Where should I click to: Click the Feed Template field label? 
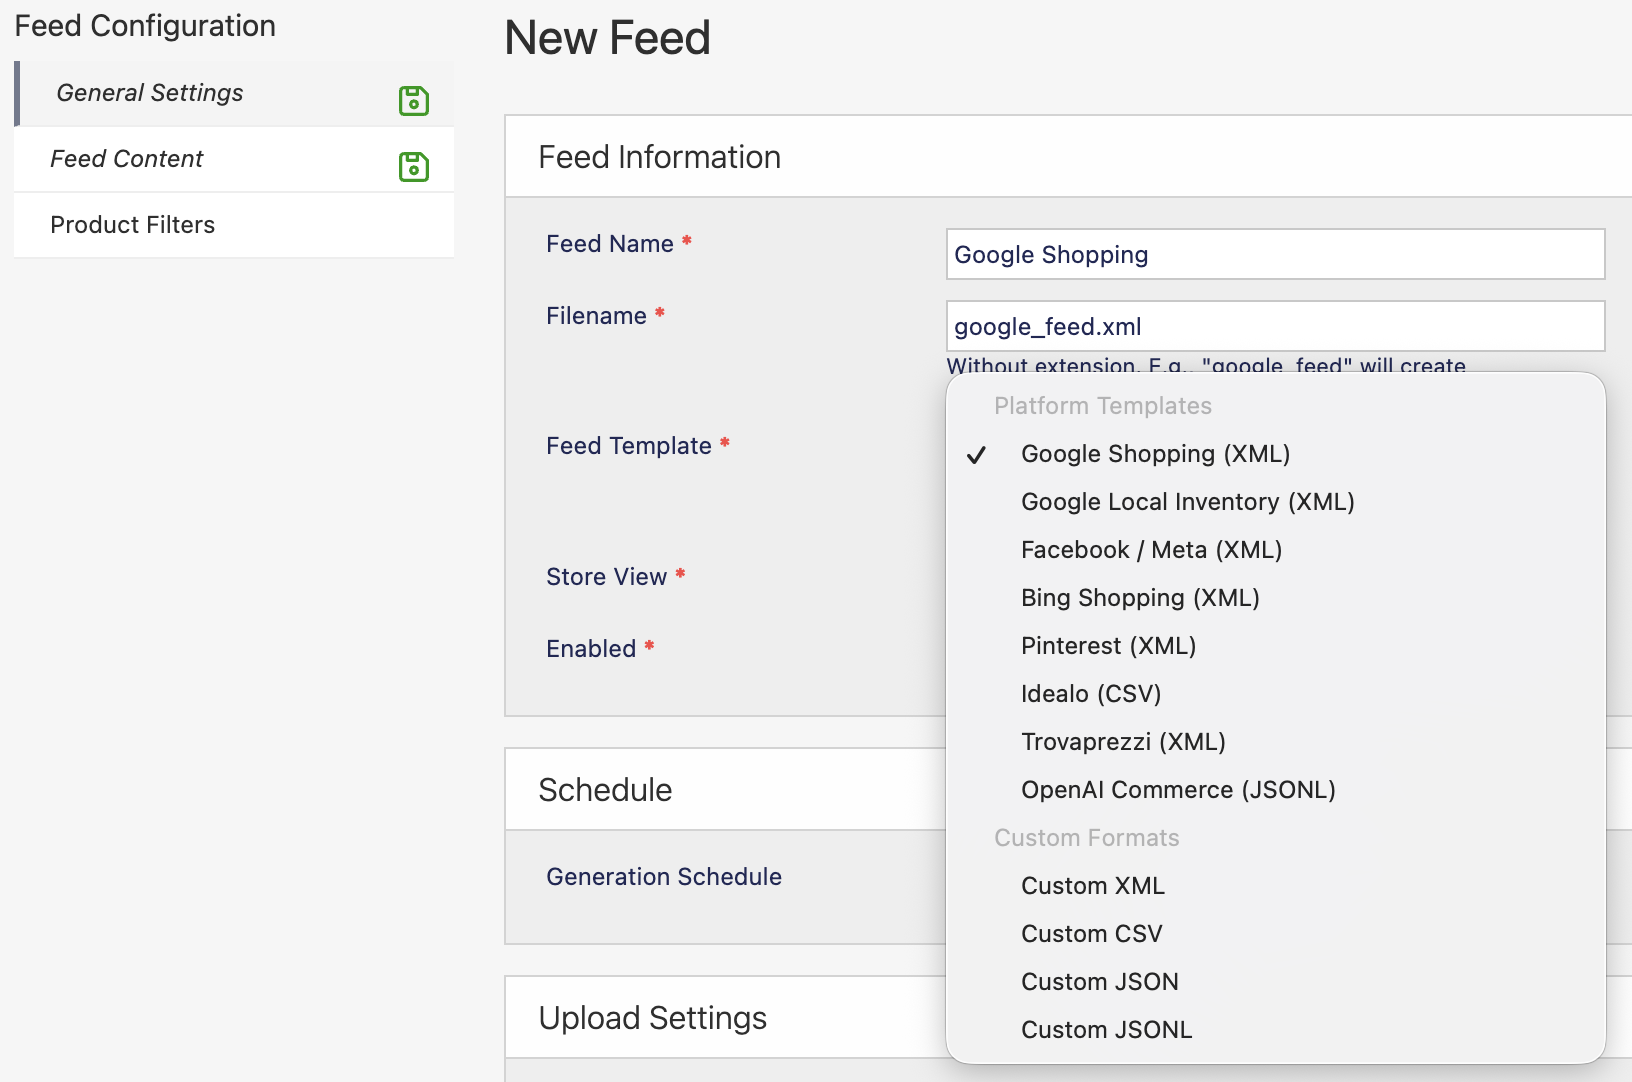[629, 446]
